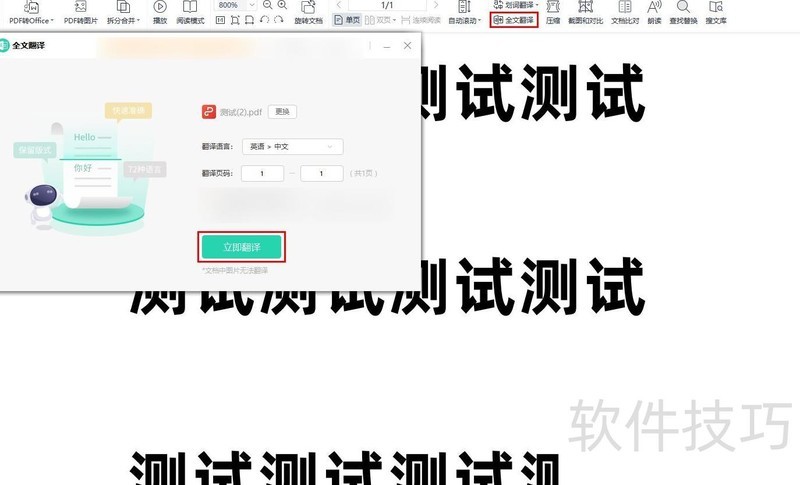Fit page width icon
Screen dimensions: 800x485
click(249, 20)
